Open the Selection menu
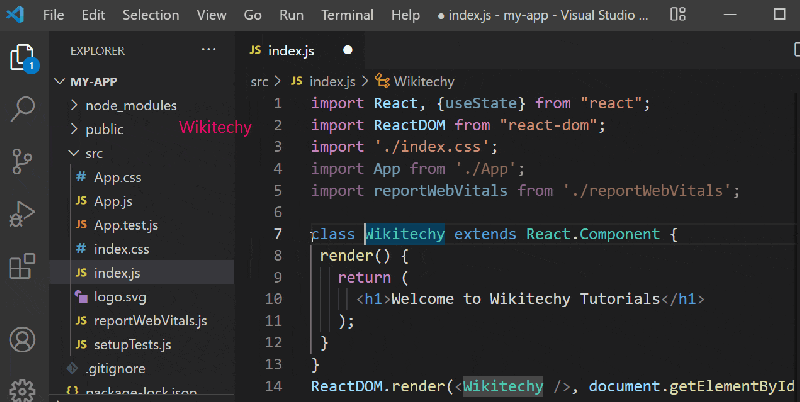This screenshot has width=800, height=402. click(151, 15)
